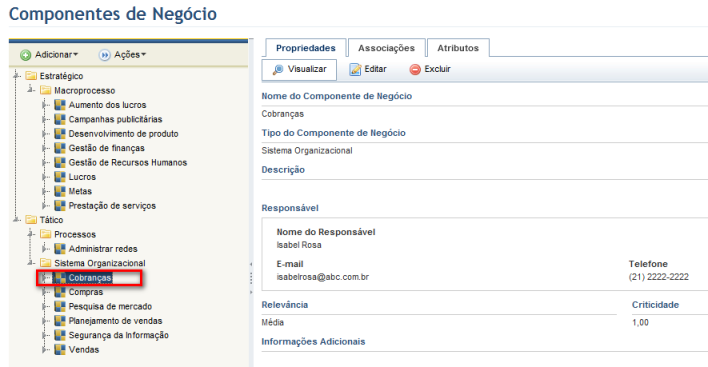Click the phone number (21) 2222-2222
708x367 pixels.
pyautogui.click(x=658, y=277)
